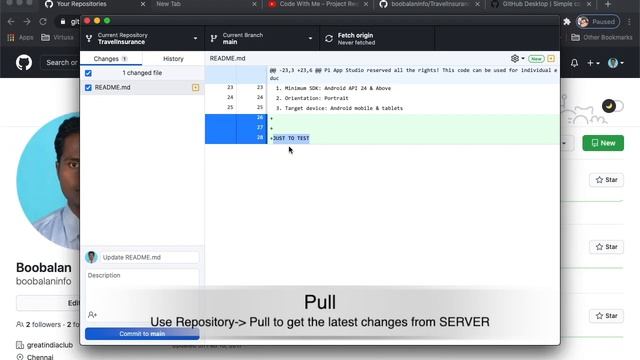This screenshot has width=640, height=360.
Task: Open the Current Branch main dropdown
Action: pos(261,38)
